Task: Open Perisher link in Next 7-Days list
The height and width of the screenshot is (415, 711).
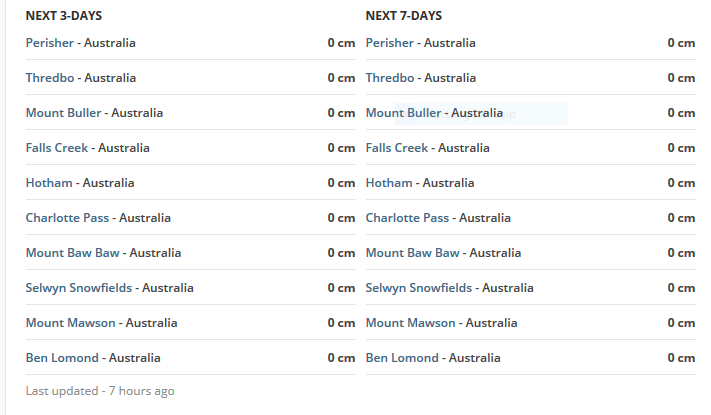Action: pyautogui.click(x=392, y=43)
